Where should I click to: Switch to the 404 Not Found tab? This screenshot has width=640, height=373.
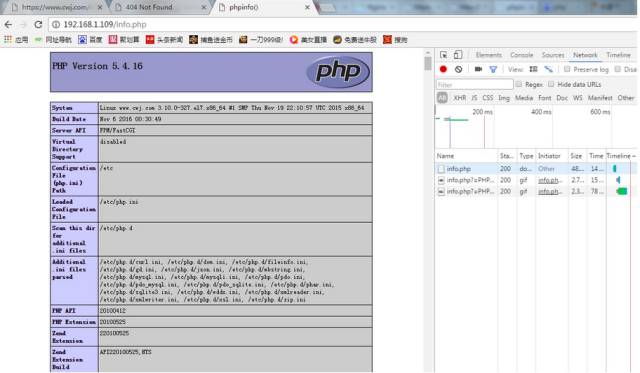pyautogui.click(x=160, y=7)
